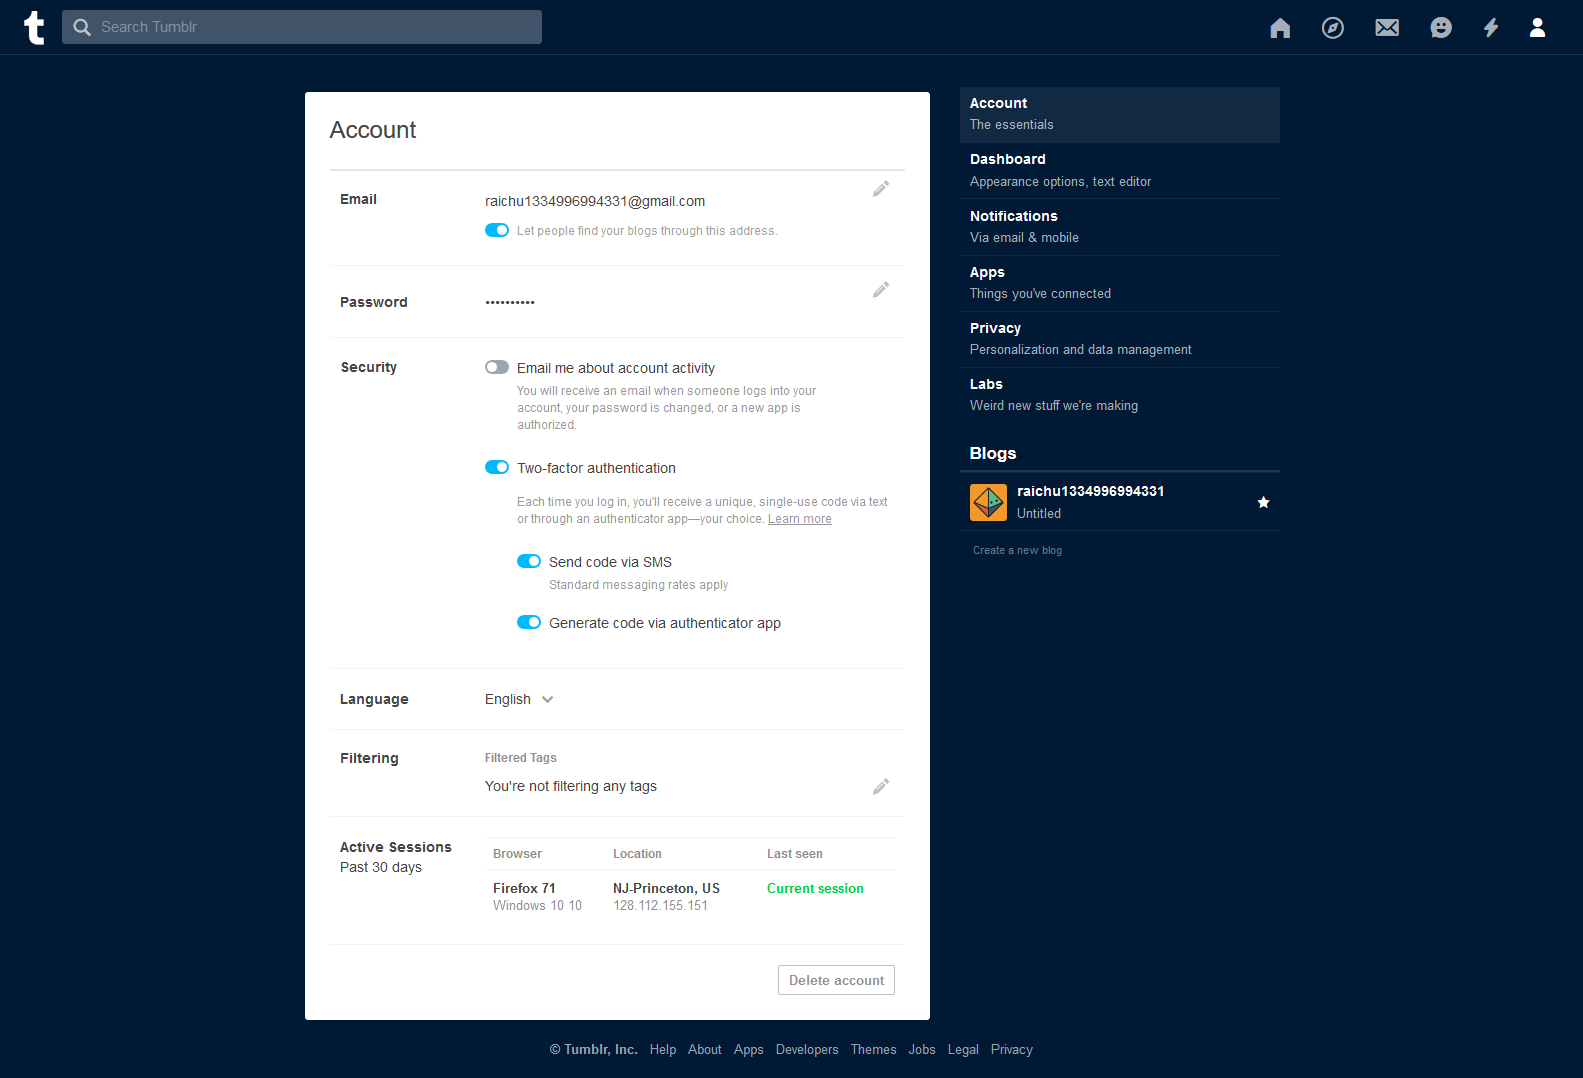Screen dimensions: 1583x1078
Task: Toggle let people find blogs by email
Action: pos(497,230)
